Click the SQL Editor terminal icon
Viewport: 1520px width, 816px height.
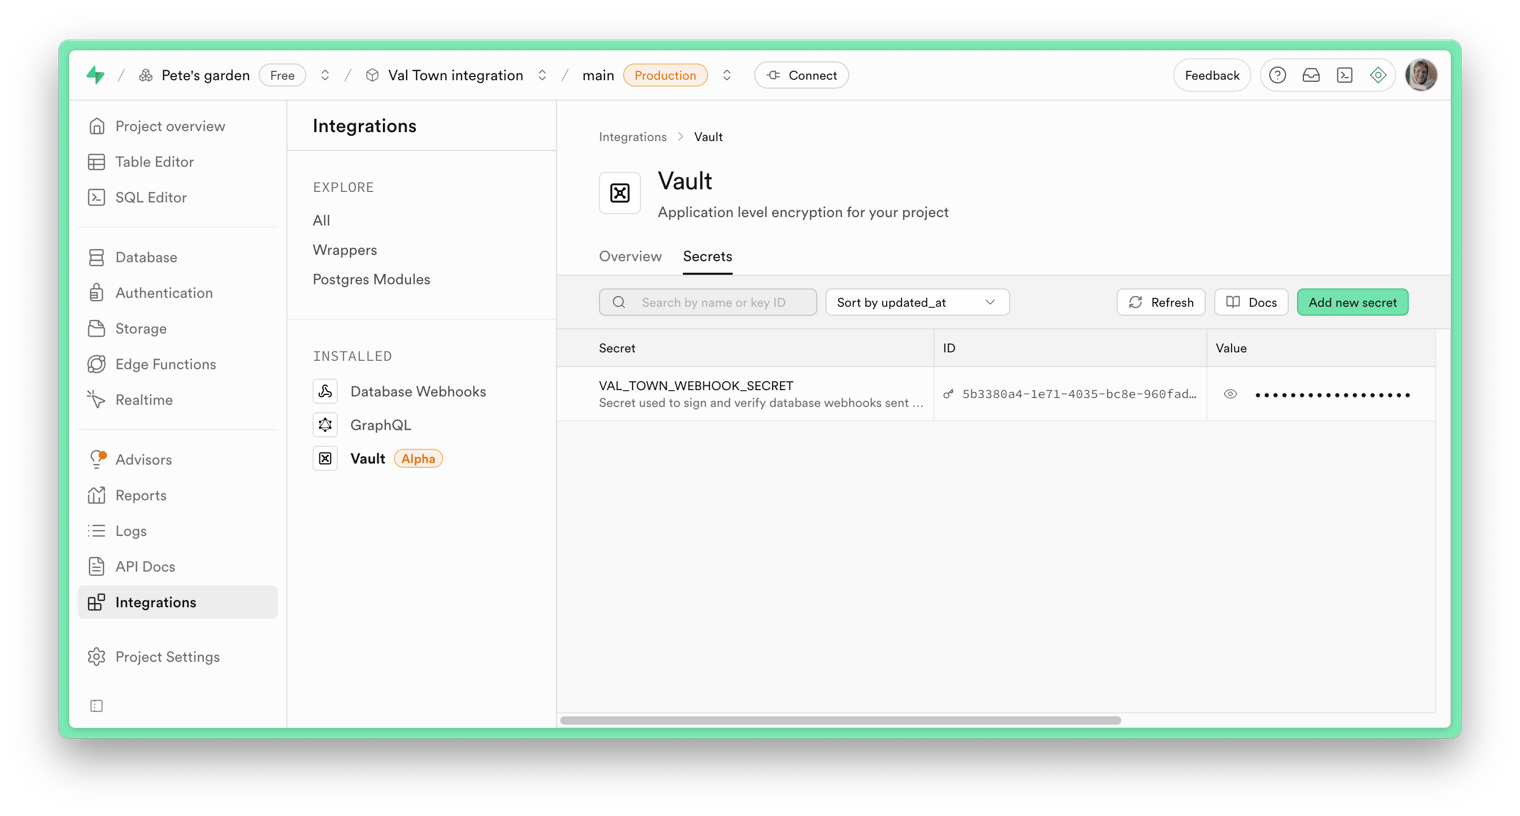[x=97, y=198]
